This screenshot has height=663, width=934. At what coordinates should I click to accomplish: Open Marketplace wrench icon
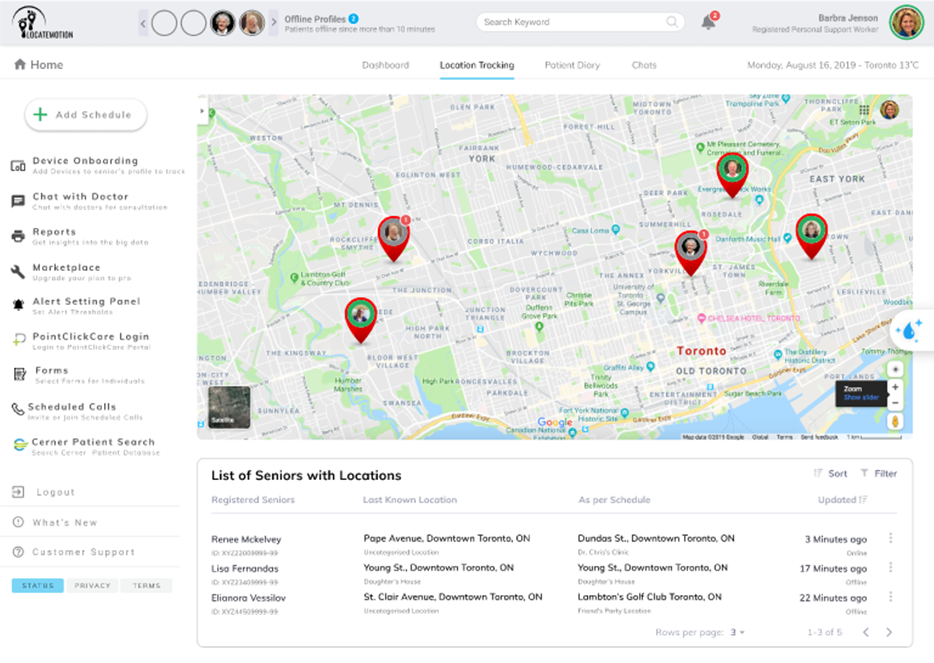(18, 272)
